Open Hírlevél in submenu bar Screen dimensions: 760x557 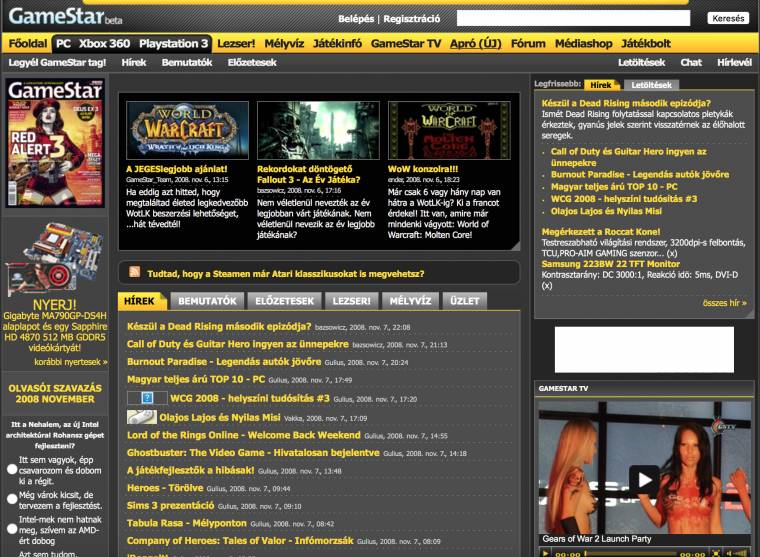click(734, 63)
